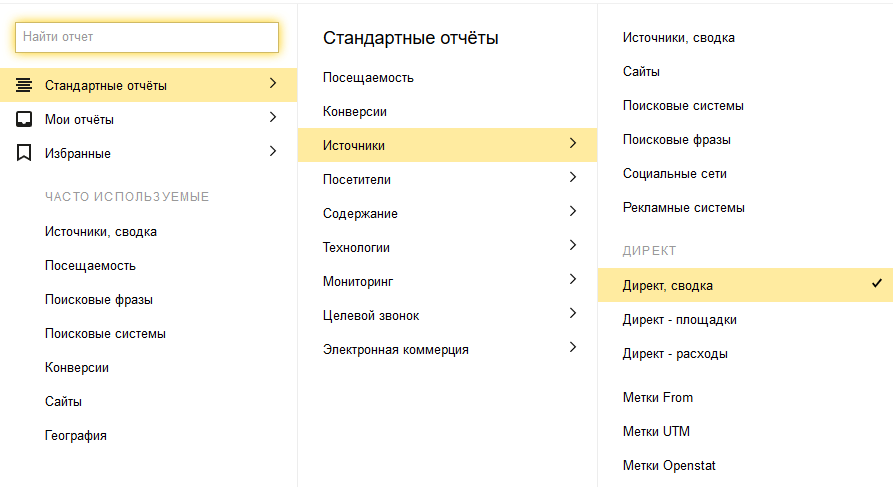This screenshot has height=487, width=893.
Task: Expand the Содержание chevron
Action: 573,212
